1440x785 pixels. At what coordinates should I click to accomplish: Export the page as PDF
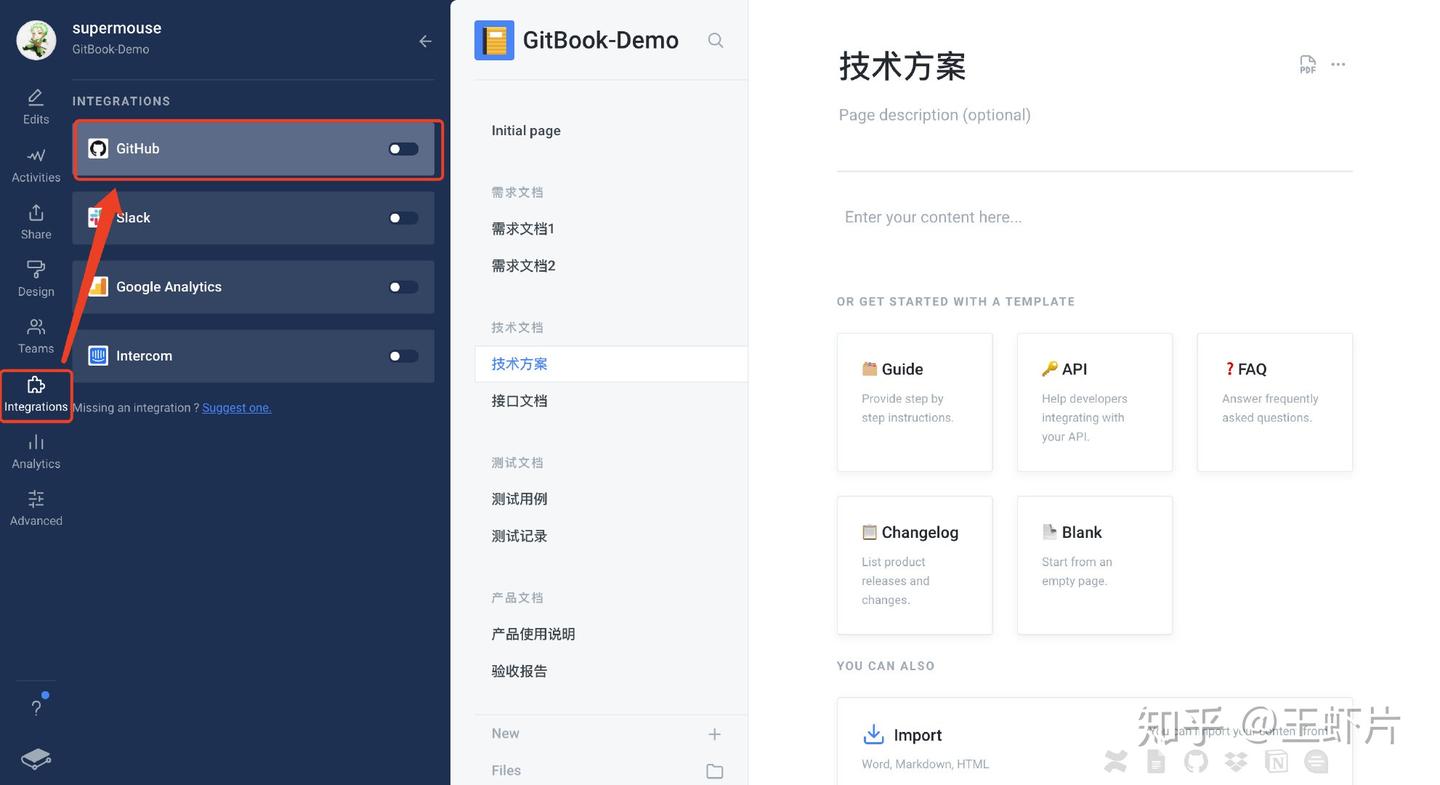coord(1307,63)
